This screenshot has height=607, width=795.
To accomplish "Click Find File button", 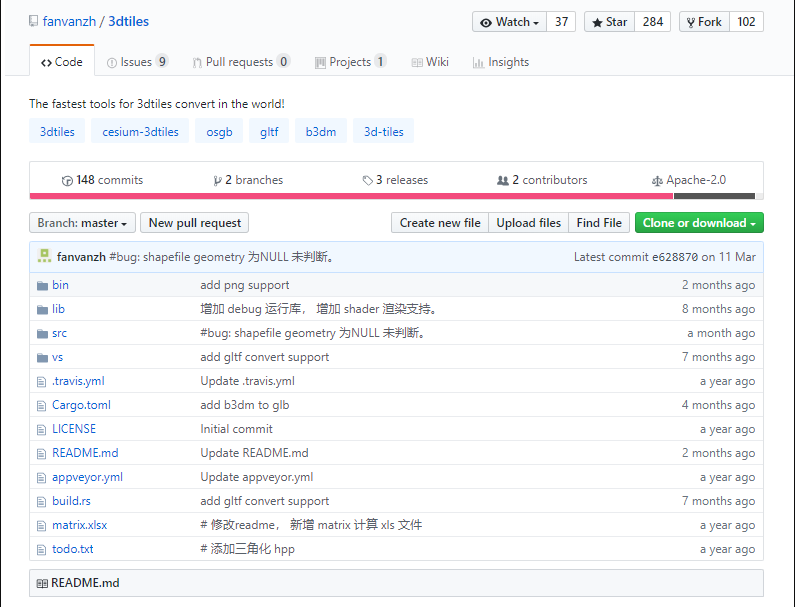I will tap(599, 223).
